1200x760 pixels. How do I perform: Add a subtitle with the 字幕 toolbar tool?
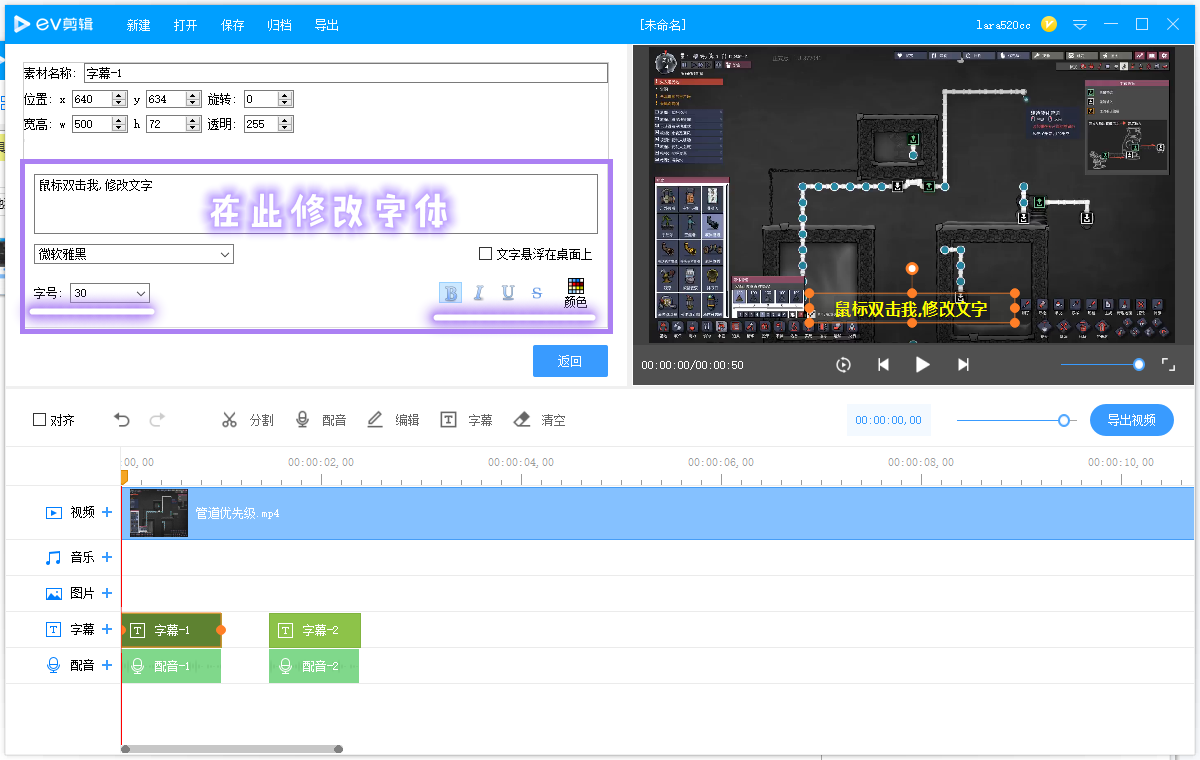coord(449,420)
